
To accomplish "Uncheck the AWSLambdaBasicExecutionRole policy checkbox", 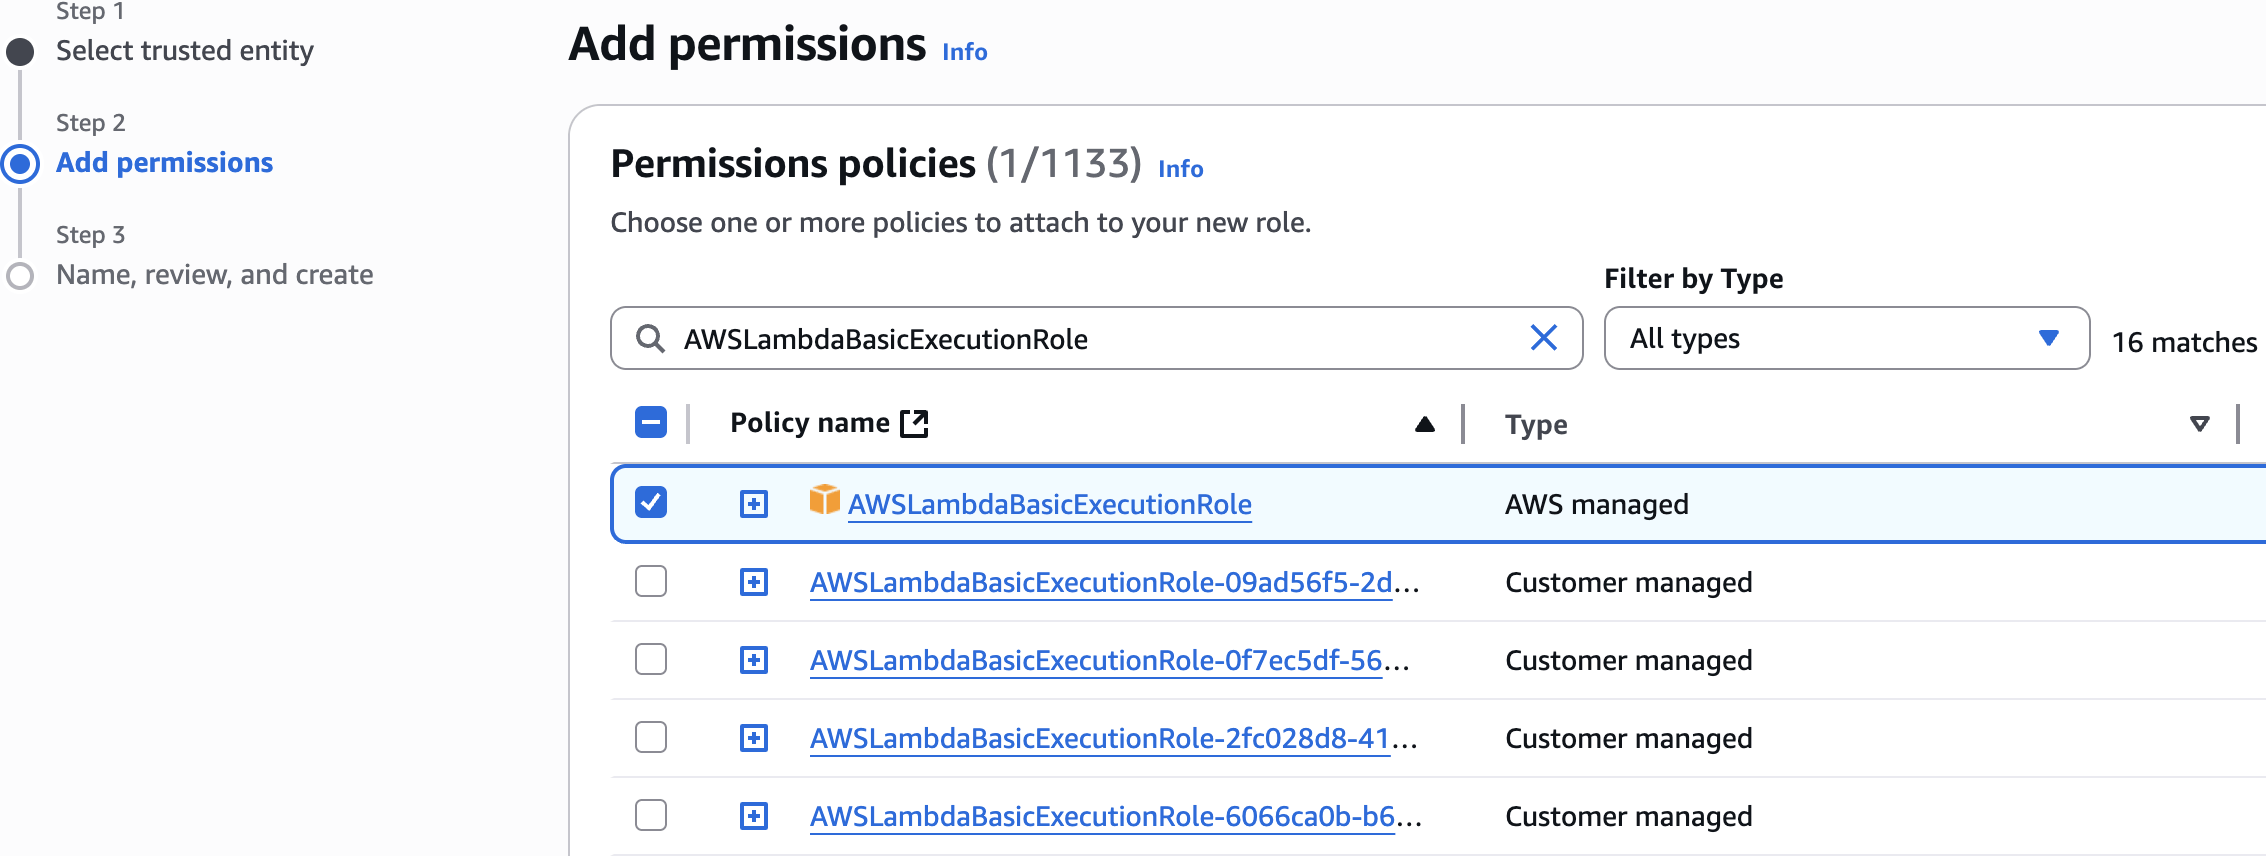I will pos(651,502).
